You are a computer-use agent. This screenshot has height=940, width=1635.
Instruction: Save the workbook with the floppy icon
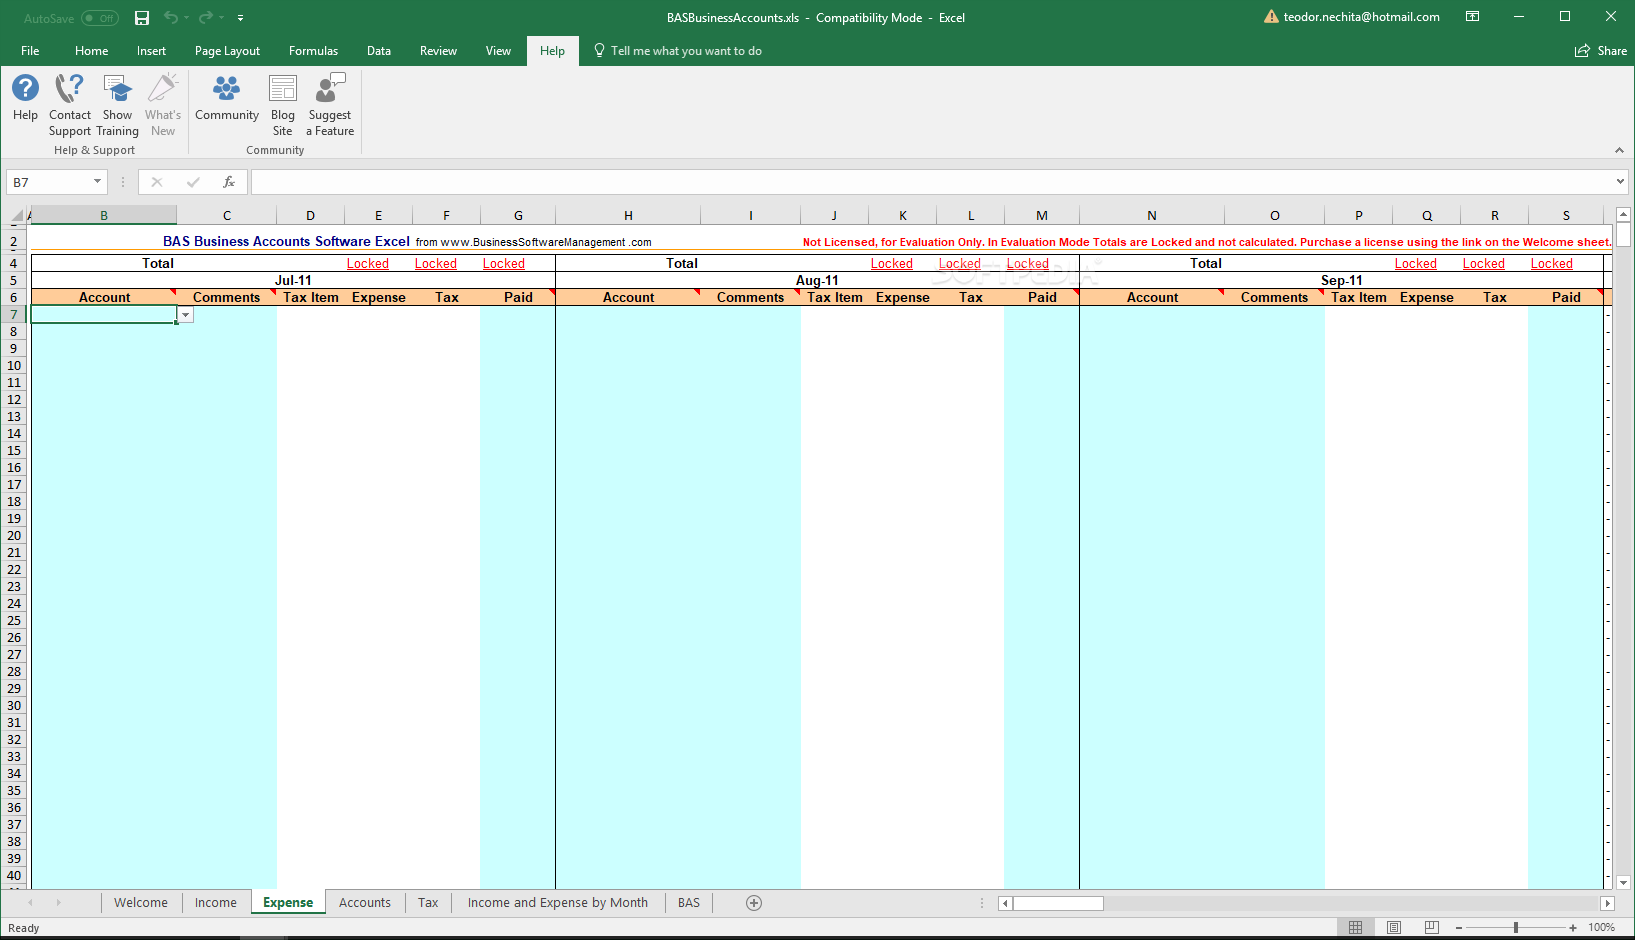click(x=142, y=18)
